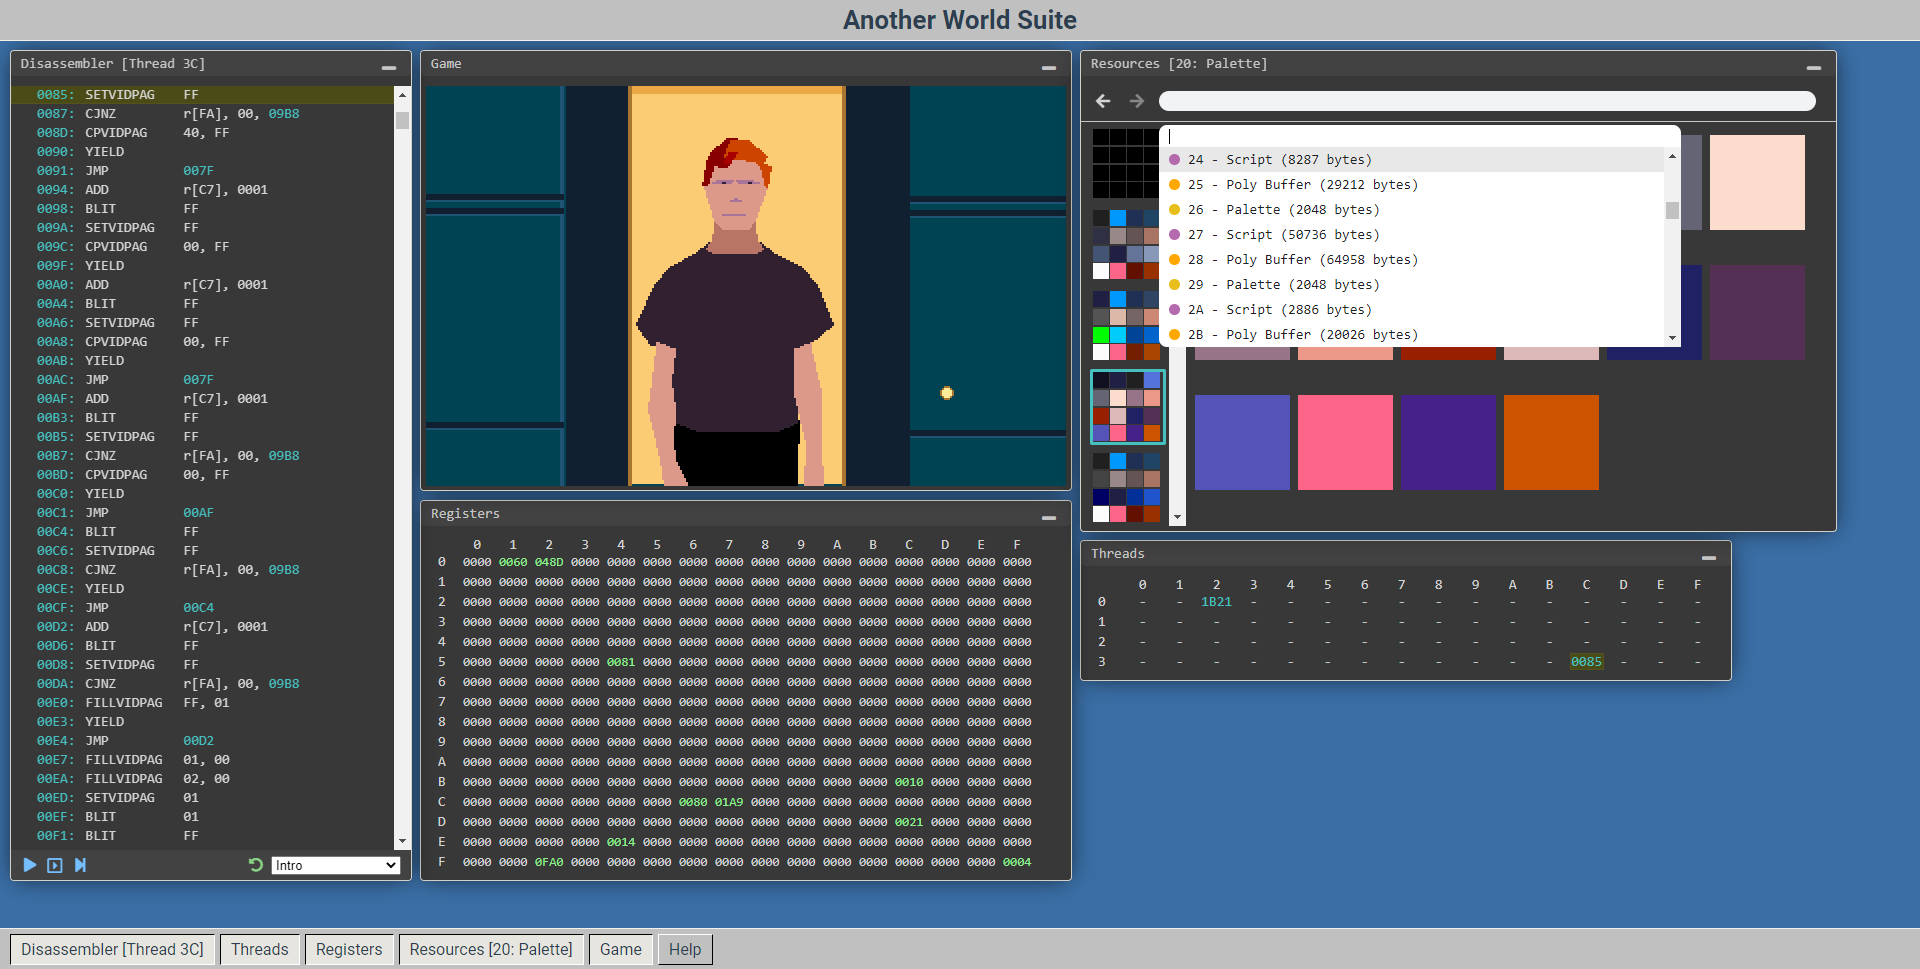Open Resources [20: Palette] taskbar button

pyautogui.click(x=491, y=949)
